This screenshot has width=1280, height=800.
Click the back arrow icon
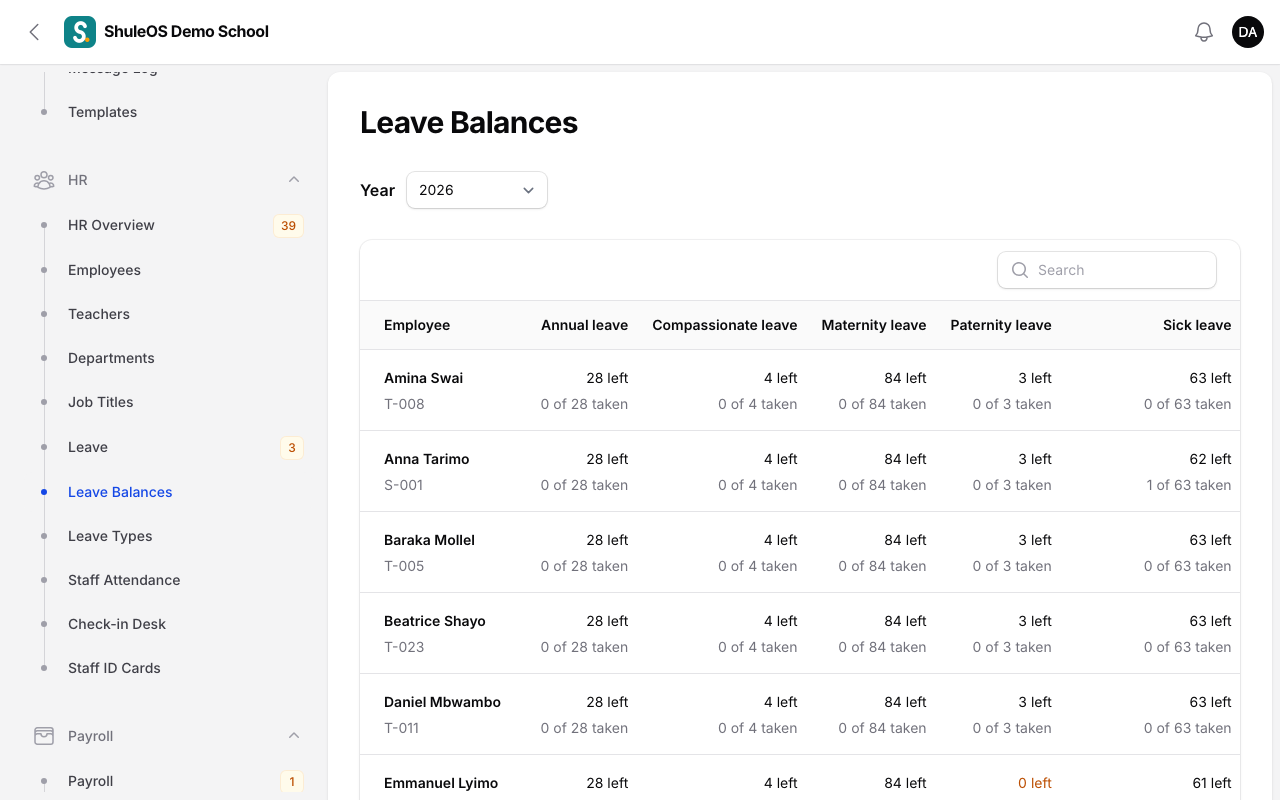point(34,32)
